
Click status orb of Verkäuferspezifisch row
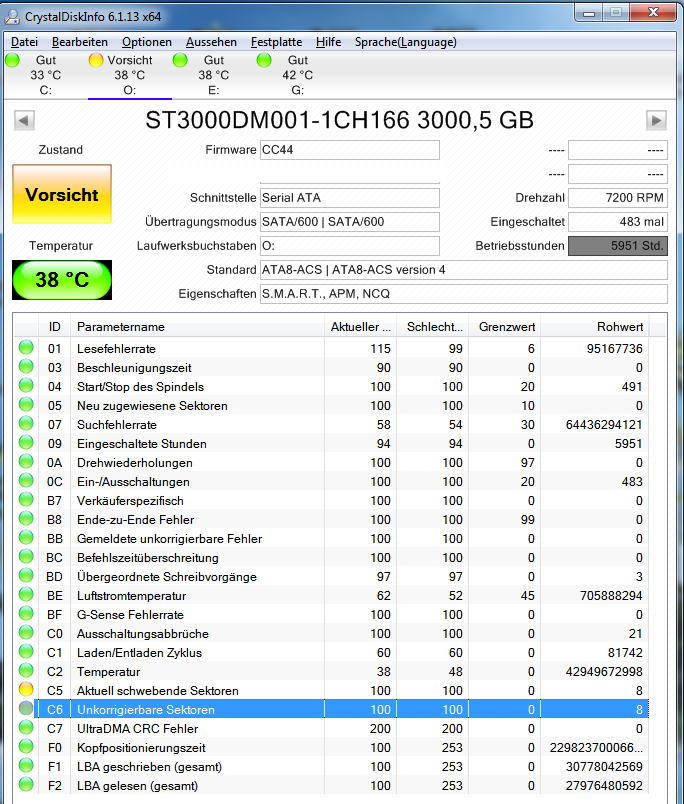point(26,499)
